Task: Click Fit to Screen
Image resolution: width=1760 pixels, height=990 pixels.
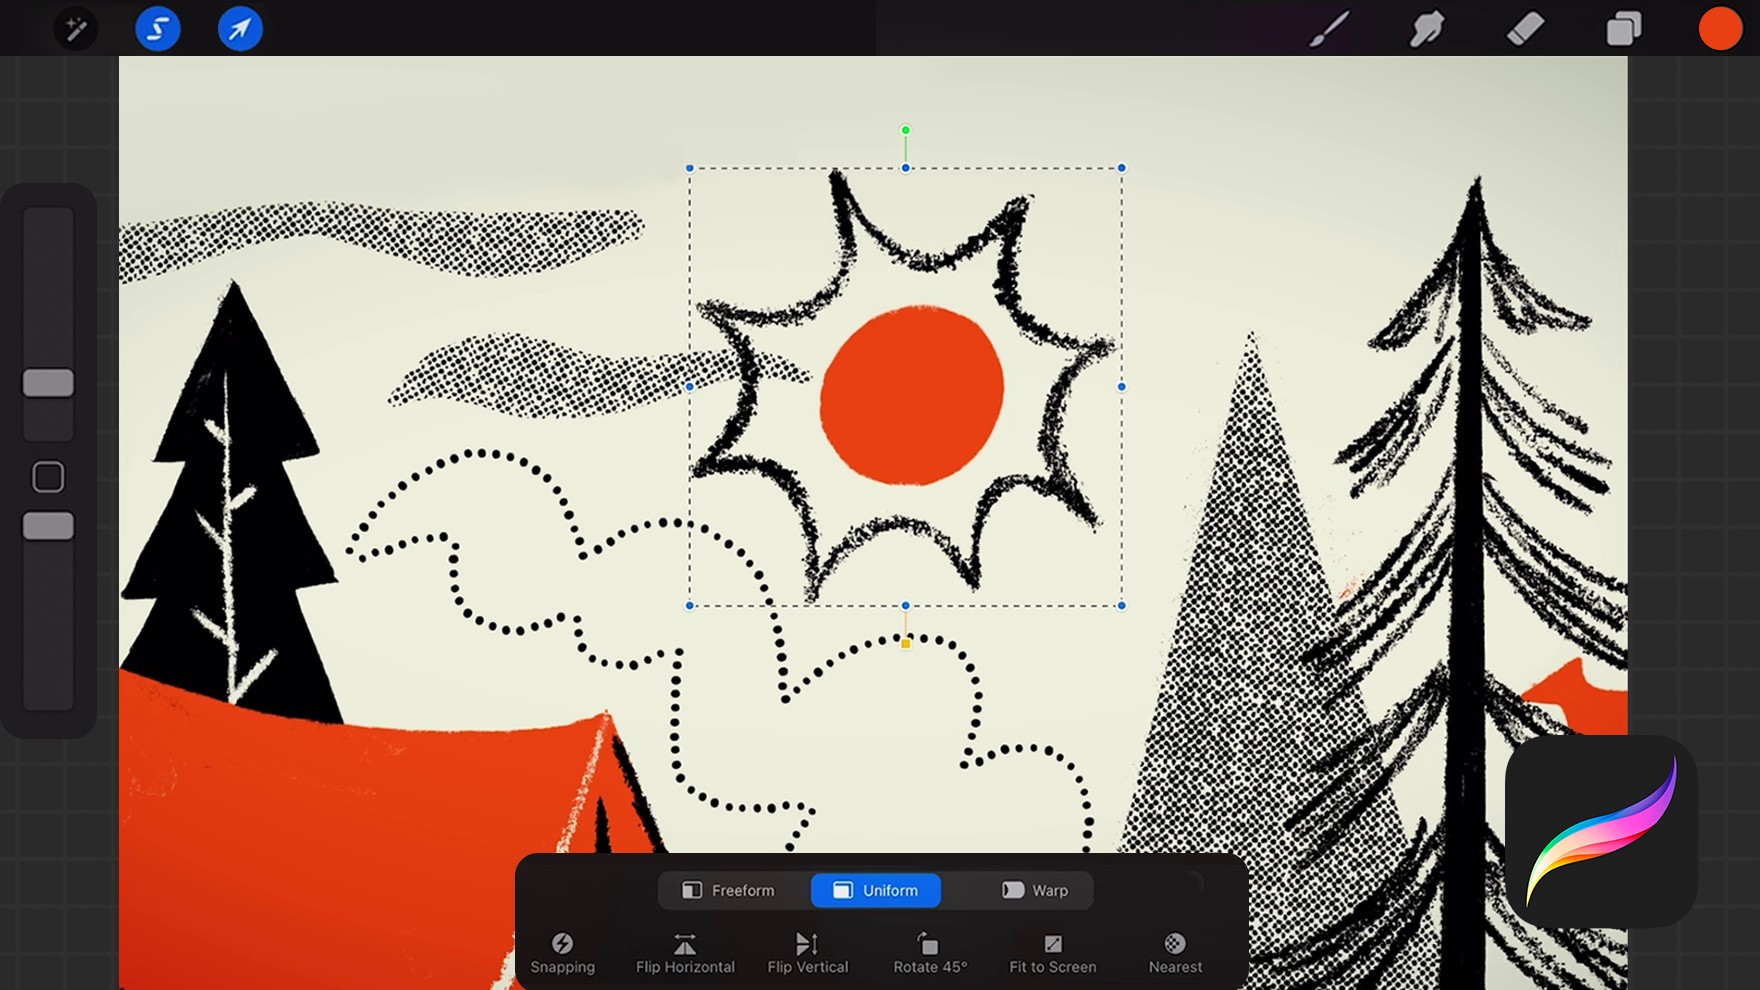Action: pyautogui.click(x=1053, y=953)
